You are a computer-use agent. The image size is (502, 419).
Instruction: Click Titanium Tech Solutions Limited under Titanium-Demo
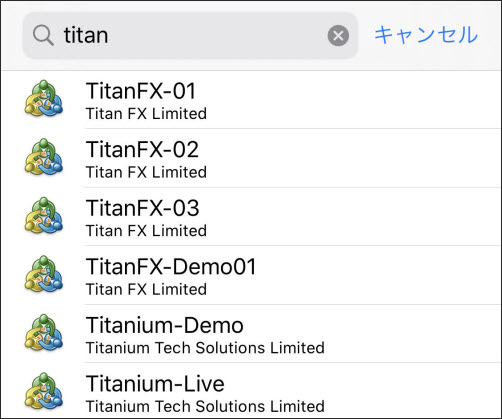[205, 348]
